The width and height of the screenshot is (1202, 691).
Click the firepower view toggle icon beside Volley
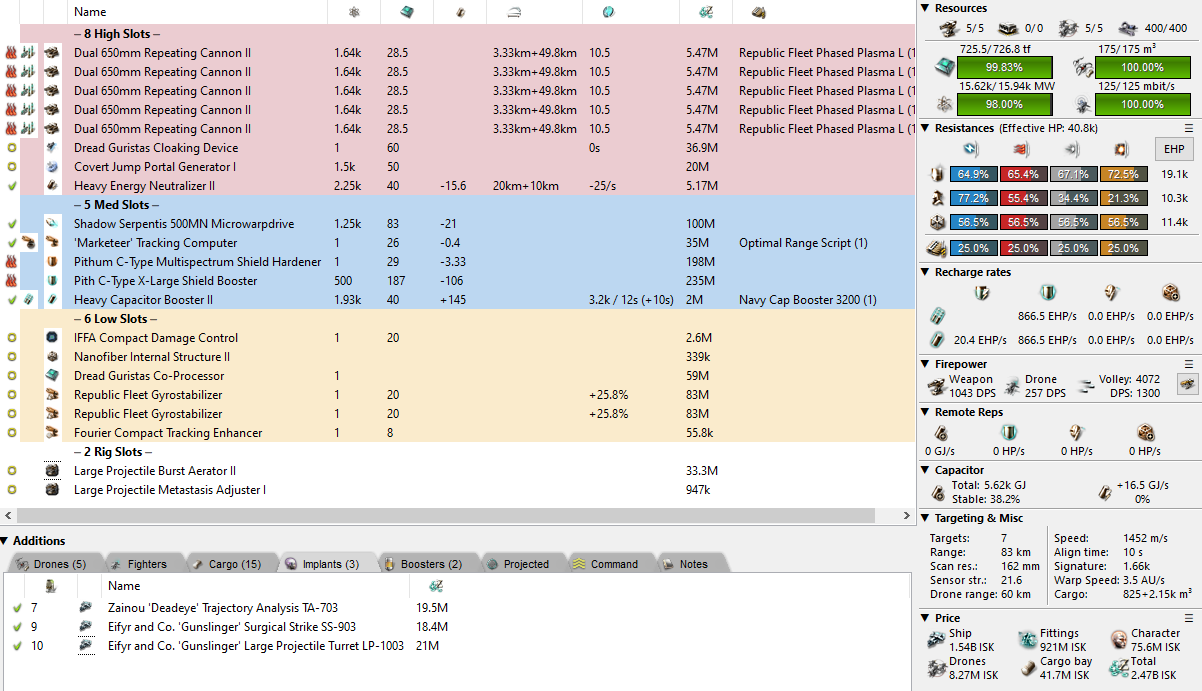[x=1187, y=386]
